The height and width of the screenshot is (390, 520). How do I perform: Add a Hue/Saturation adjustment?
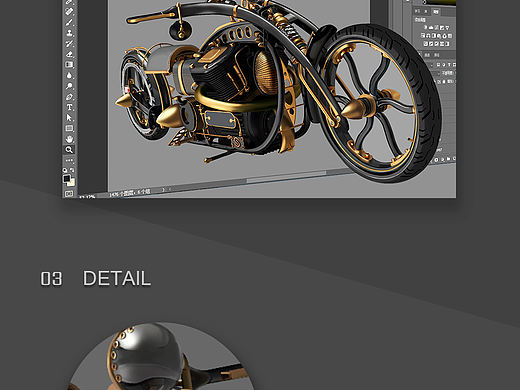(x=423, y=36)
